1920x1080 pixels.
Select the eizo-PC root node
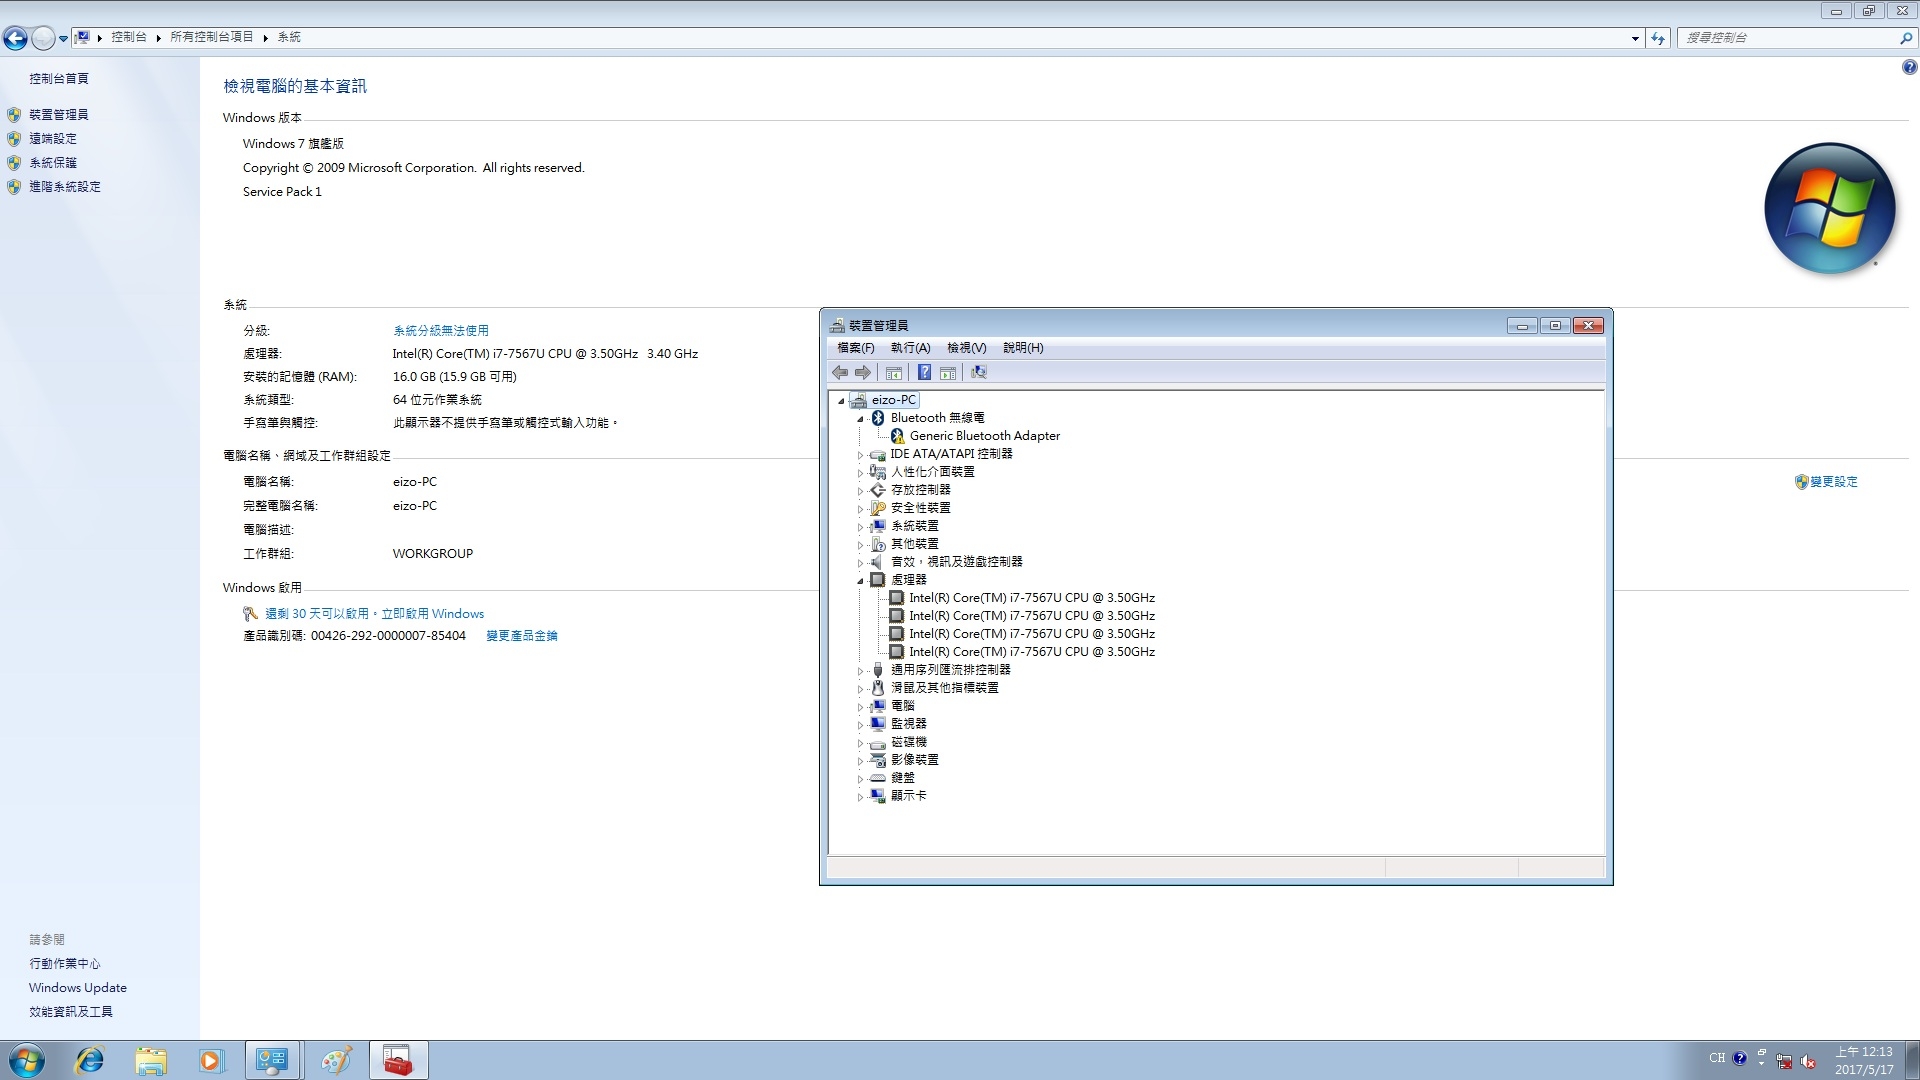click(x=894, y=400)
